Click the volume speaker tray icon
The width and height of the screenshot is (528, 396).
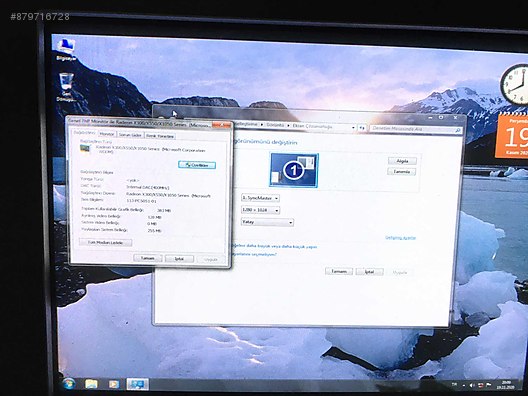pos(472,385)
